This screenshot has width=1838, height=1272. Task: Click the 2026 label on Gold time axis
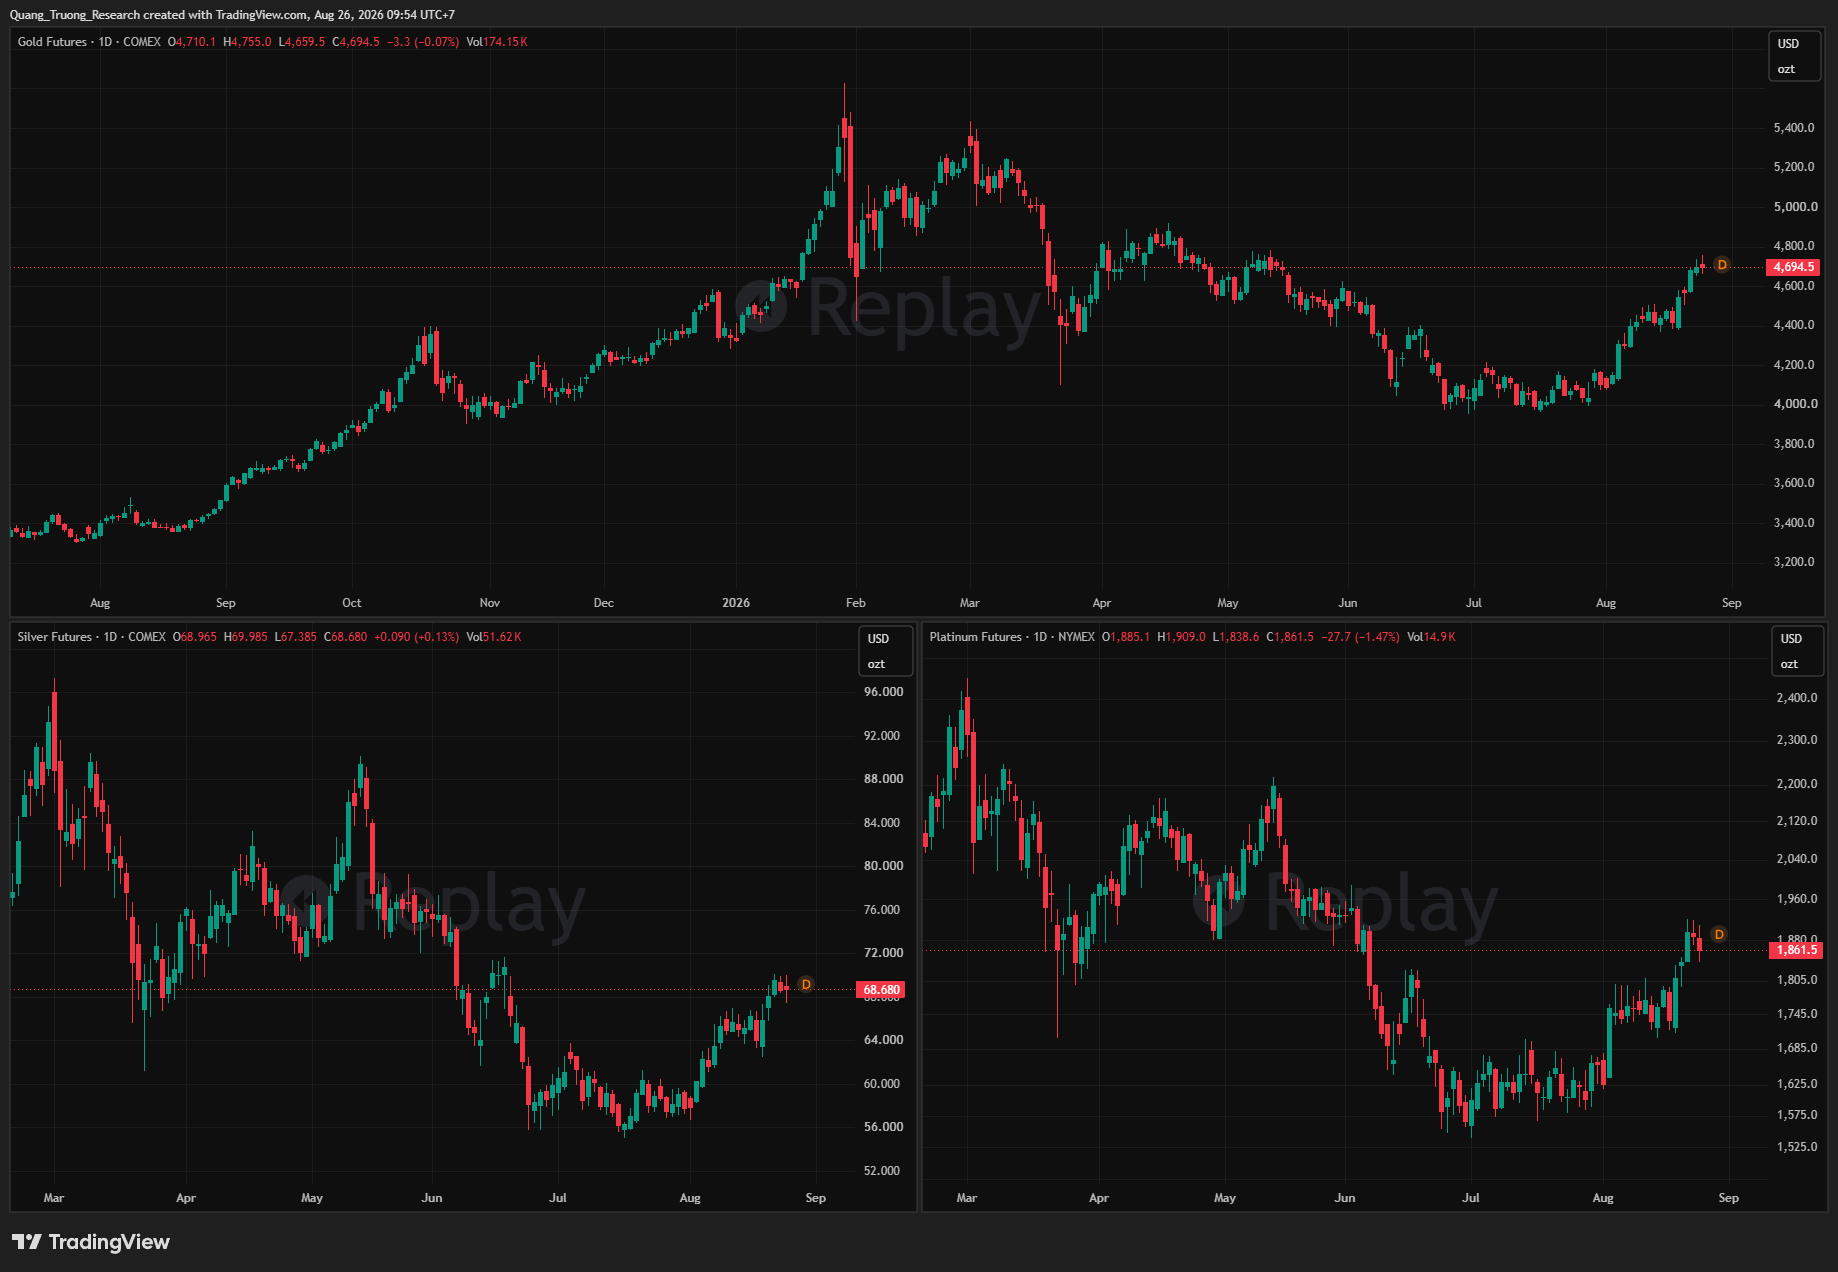pyautogui.click(x=736, y=603)
